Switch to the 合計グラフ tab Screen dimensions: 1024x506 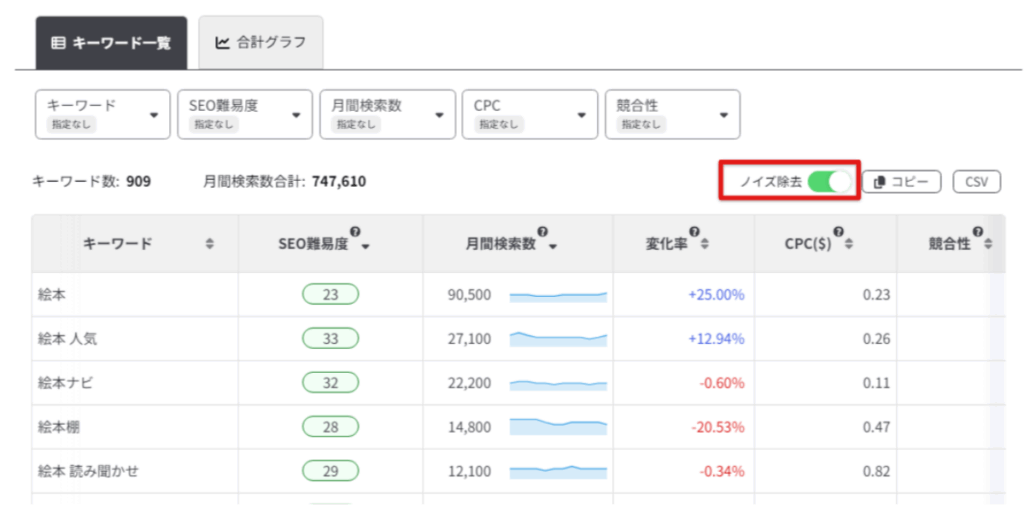(260, 43)
